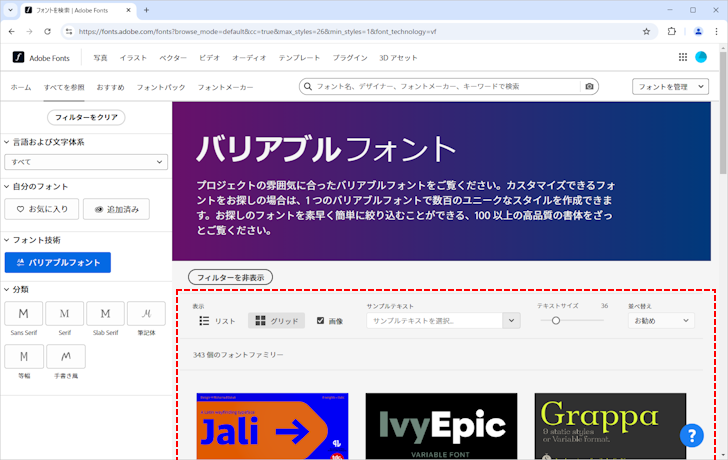Open the フォントを管理 dropdown
728x460 pixels.
(670, 86)
